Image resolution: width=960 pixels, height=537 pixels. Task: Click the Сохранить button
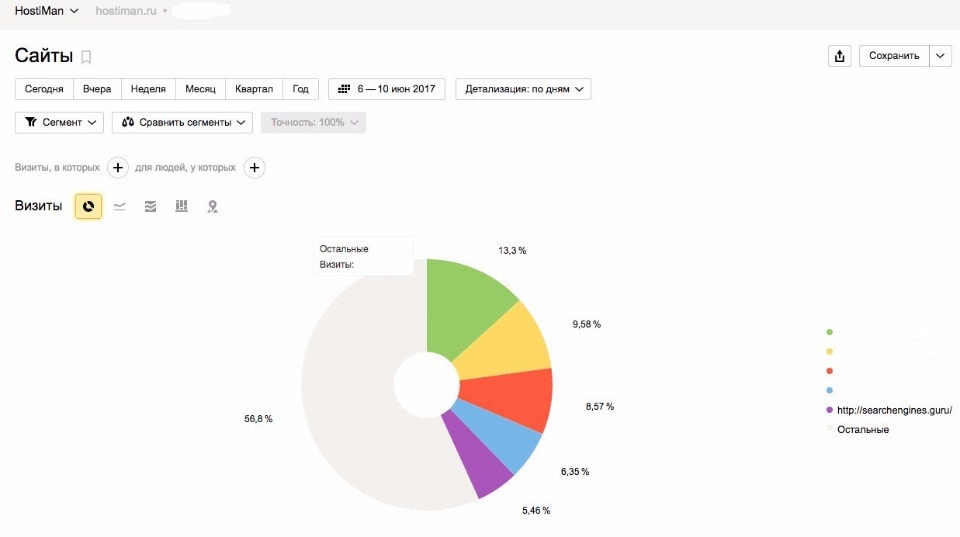[893, 56]
